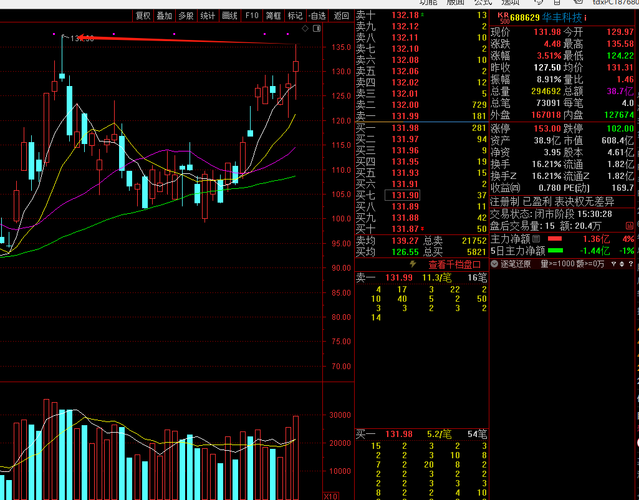Viewport: 639px width, 500px height.
Task: Click 外盘 value 167018
Action: pos(546,115)
